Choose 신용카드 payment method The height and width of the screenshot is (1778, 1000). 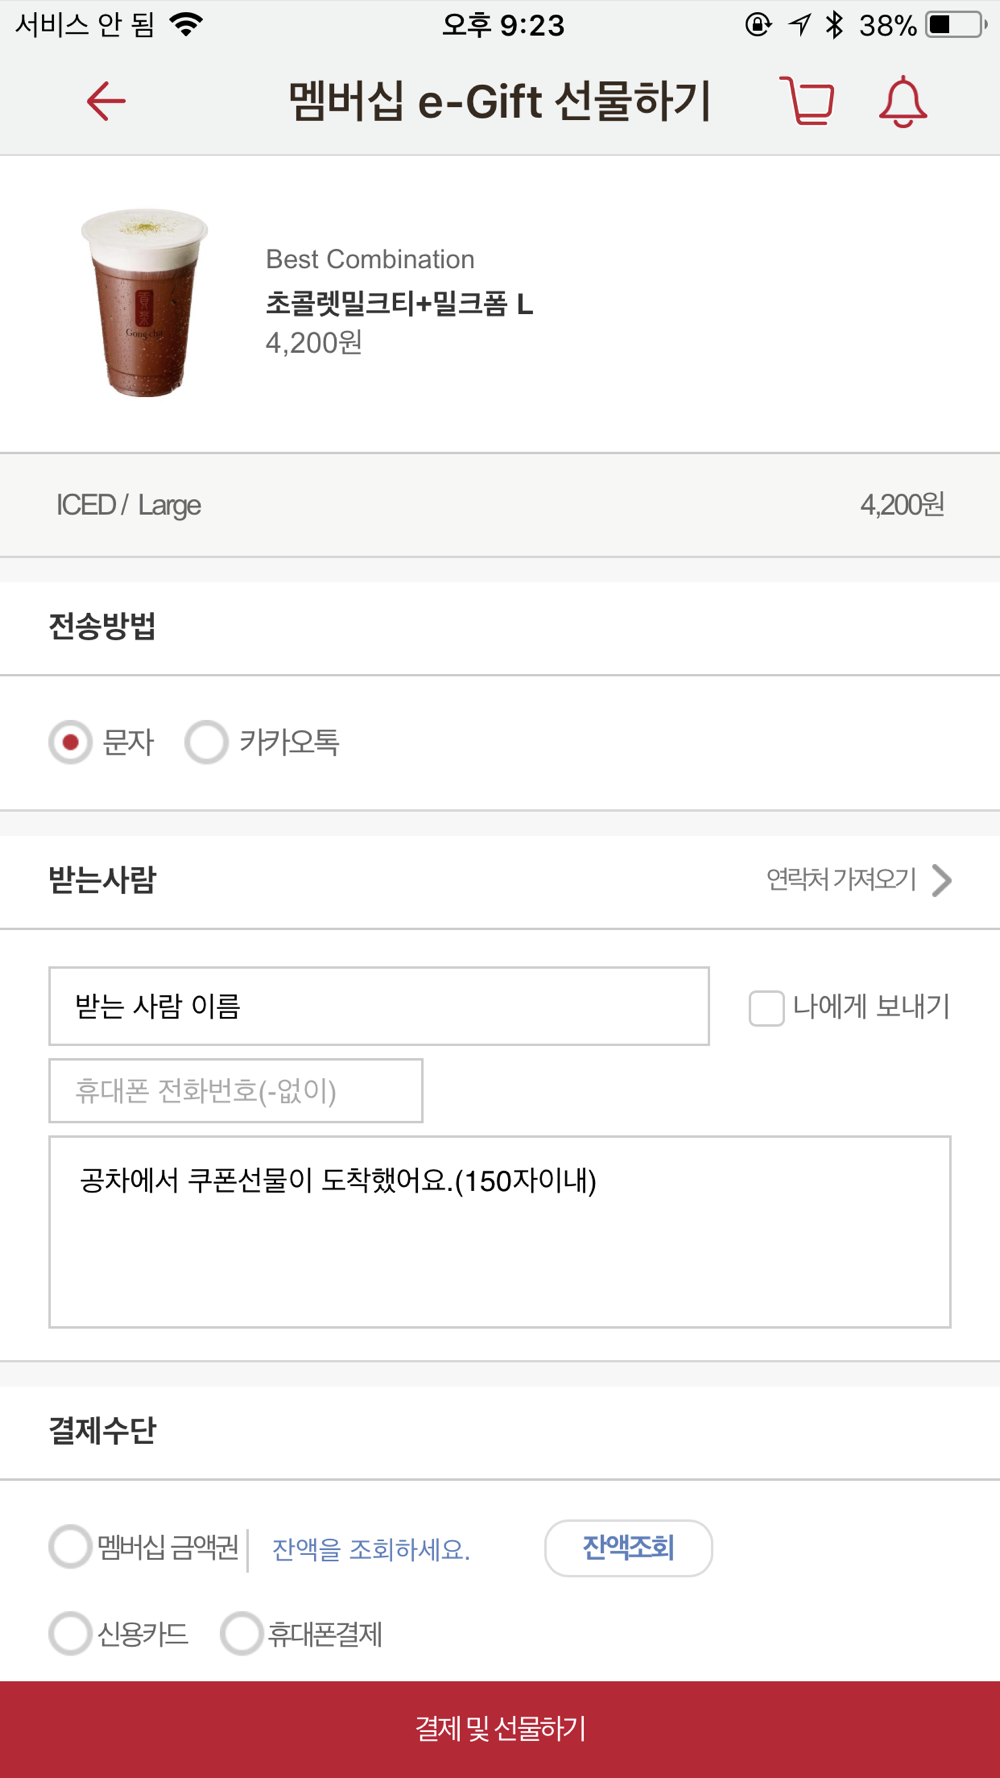[71, 1634]
